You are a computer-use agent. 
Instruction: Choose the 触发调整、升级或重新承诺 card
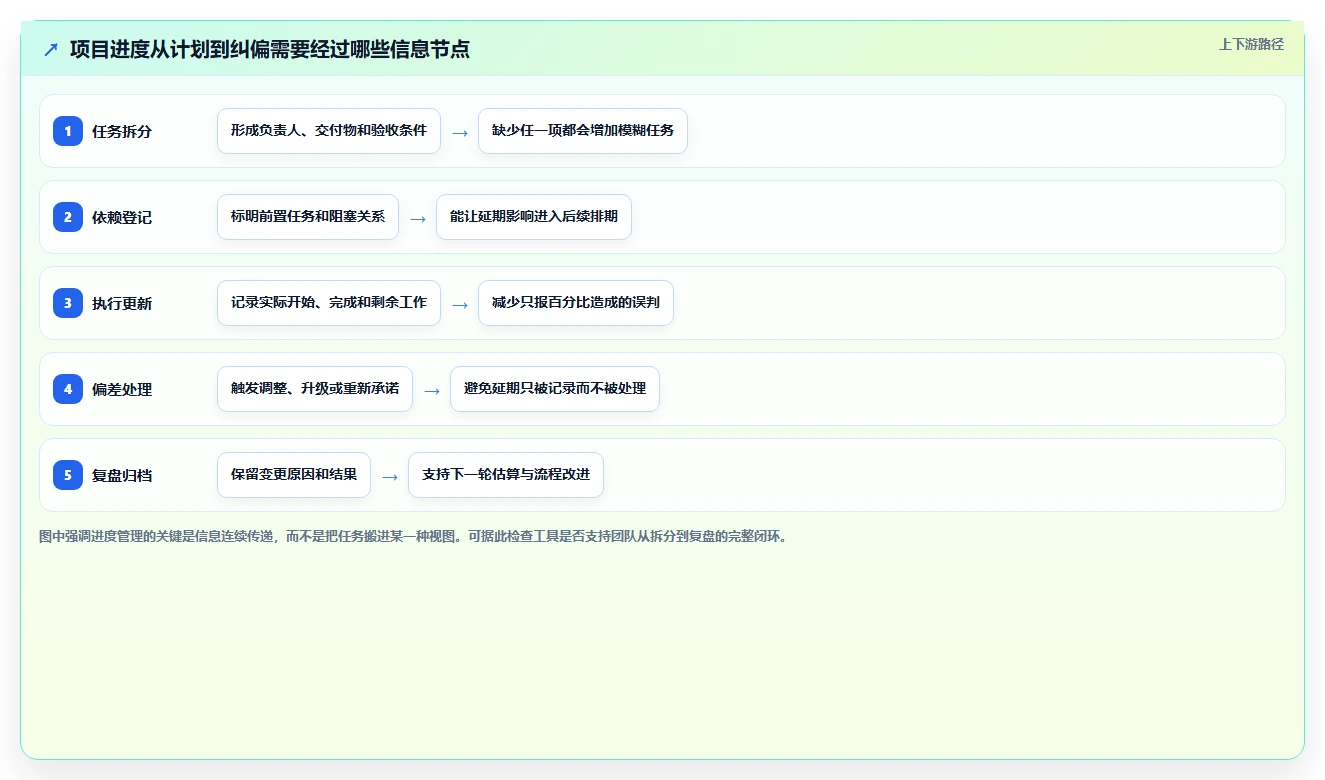(x=315, y=389)
